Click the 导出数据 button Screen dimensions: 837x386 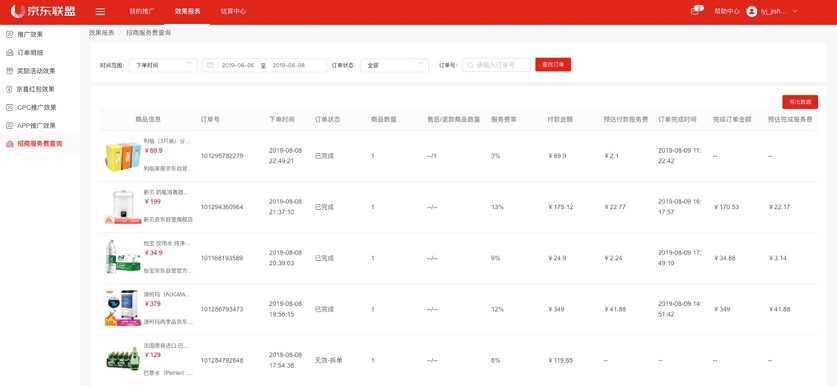800,101
